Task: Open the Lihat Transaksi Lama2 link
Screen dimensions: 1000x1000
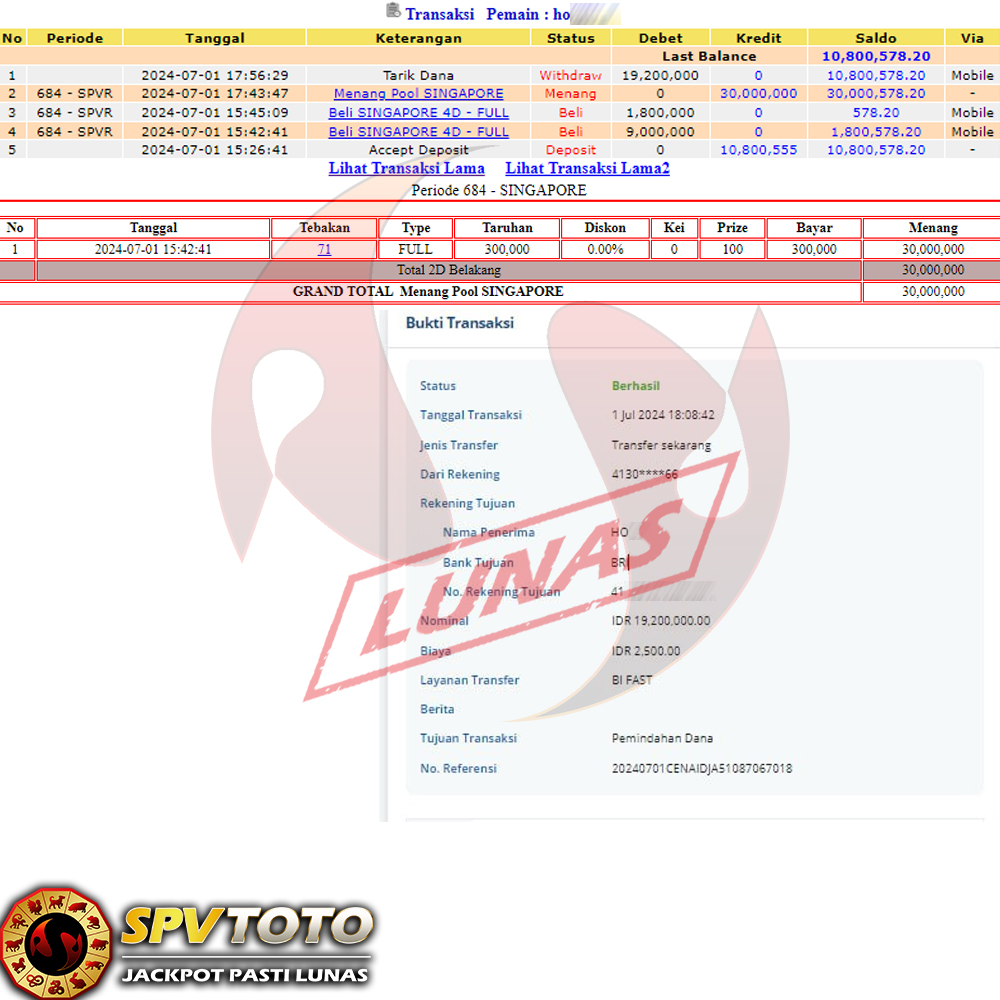Action: point(587,168)
